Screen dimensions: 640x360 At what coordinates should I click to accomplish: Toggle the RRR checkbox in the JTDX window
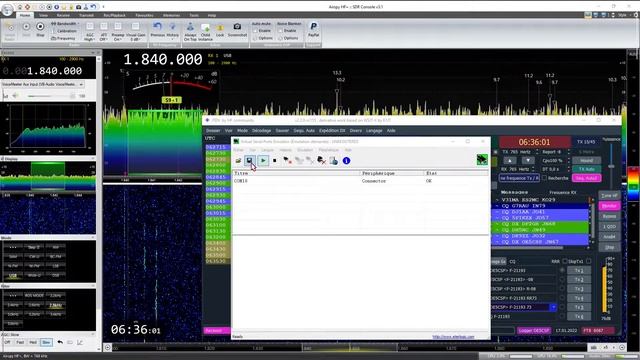coord(565,261)
